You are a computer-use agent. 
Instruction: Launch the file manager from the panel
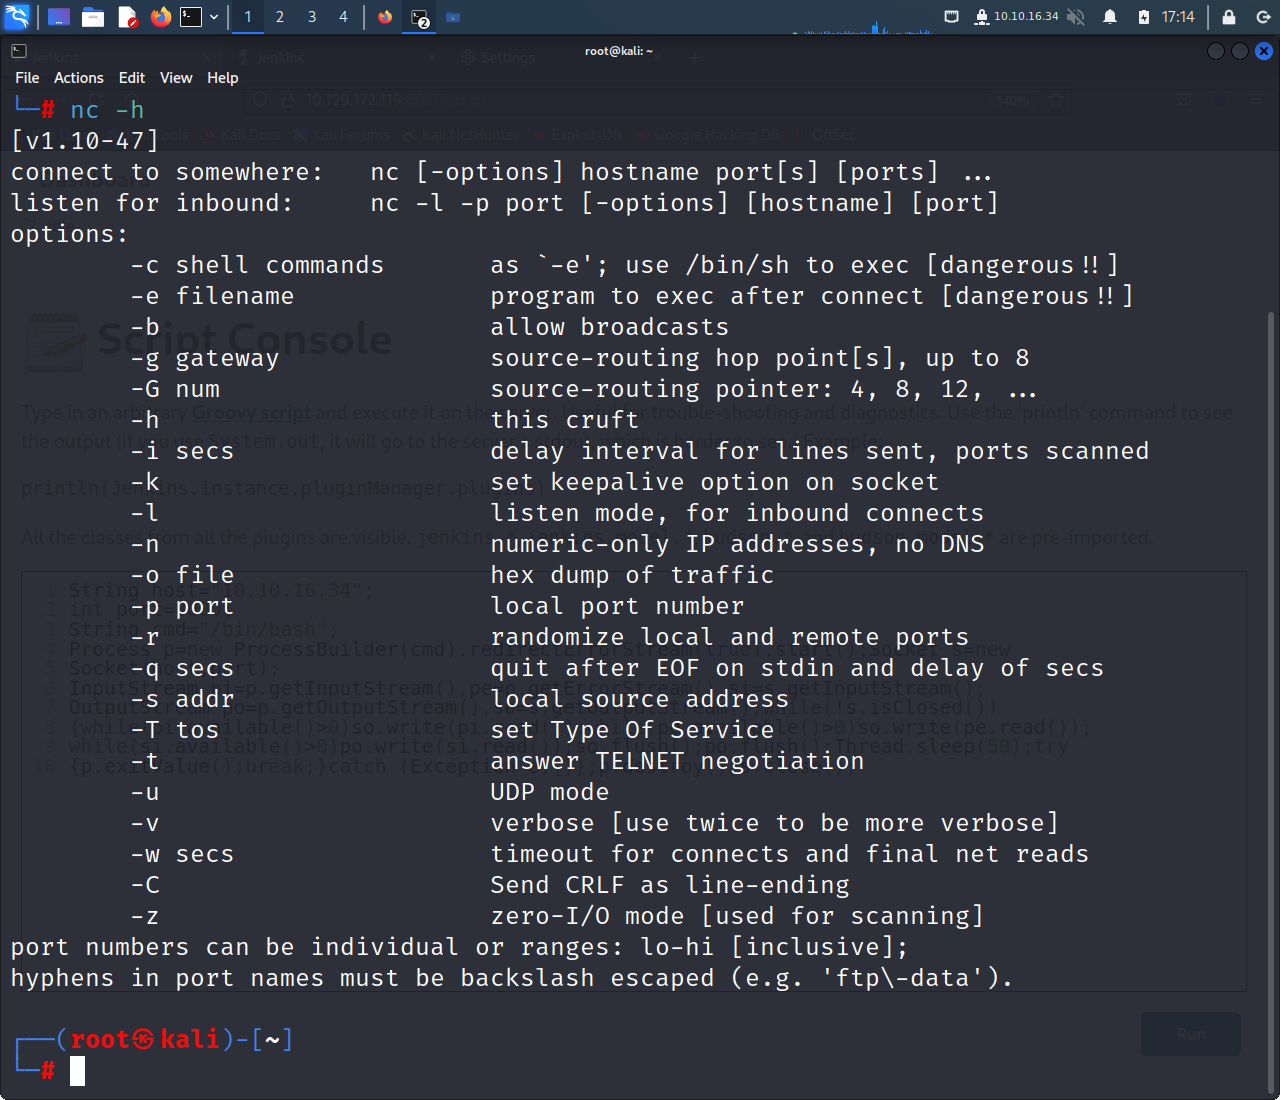tap(93, 17)
